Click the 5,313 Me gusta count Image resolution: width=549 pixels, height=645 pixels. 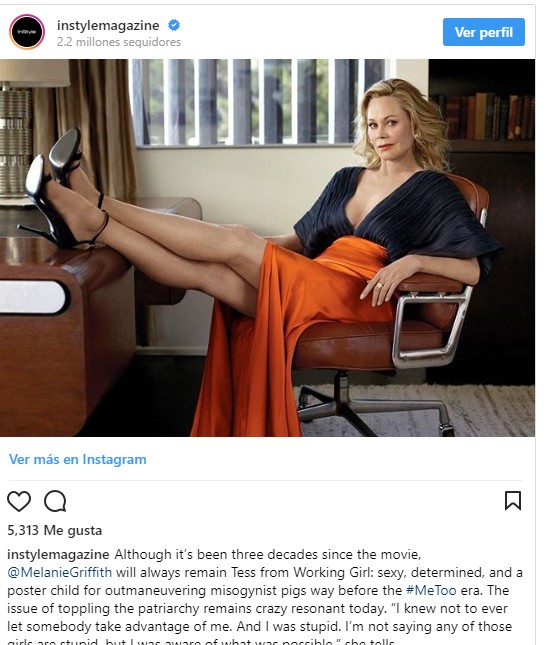pos(55,530)
